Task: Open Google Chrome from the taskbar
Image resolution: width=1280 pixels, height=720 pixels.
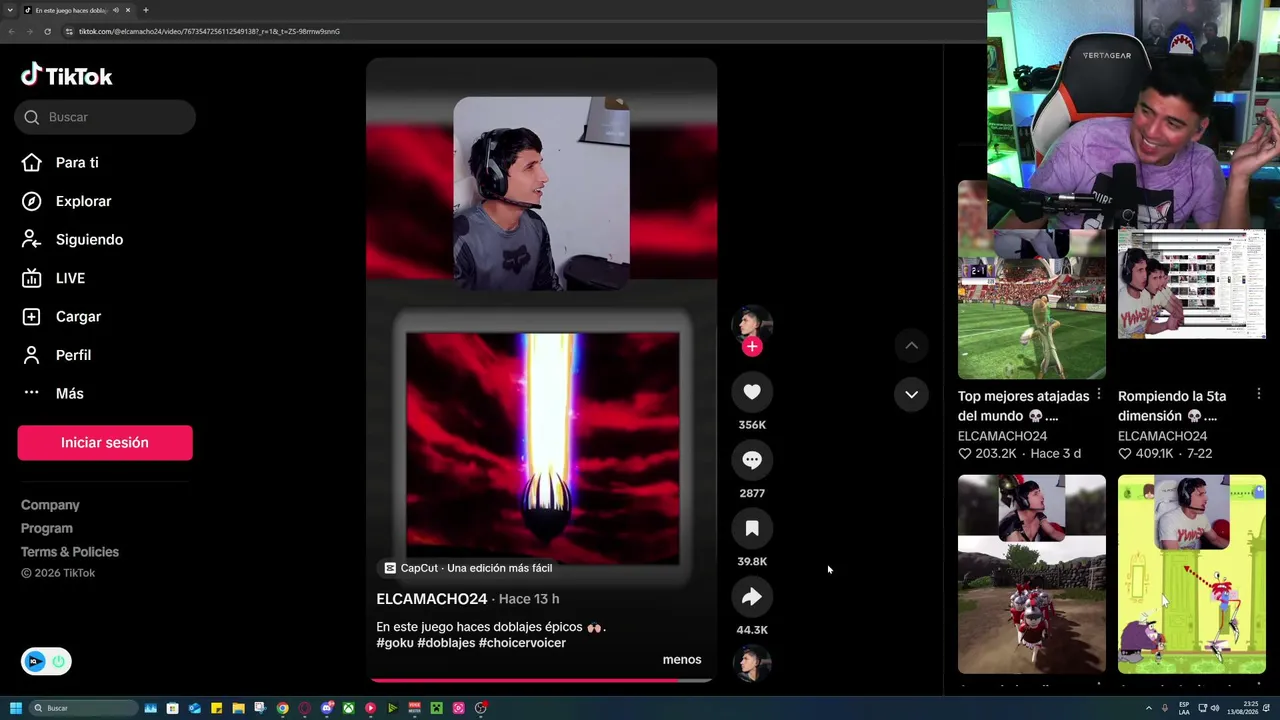Action: click(283, 708)
